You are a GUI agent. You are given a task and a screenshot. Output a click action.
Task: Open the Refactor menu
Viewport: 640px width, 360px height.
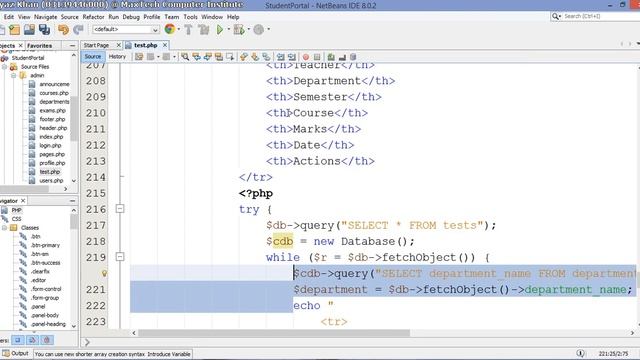click(93, 17)
